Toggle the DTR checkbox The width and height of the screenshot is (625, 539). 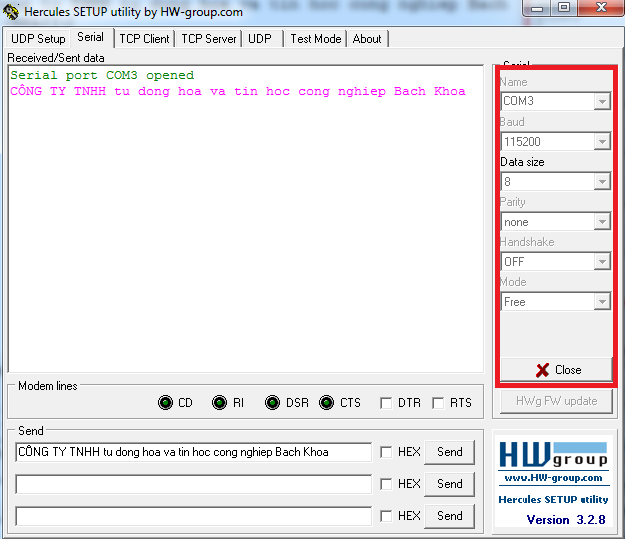[x=385, y=403]
